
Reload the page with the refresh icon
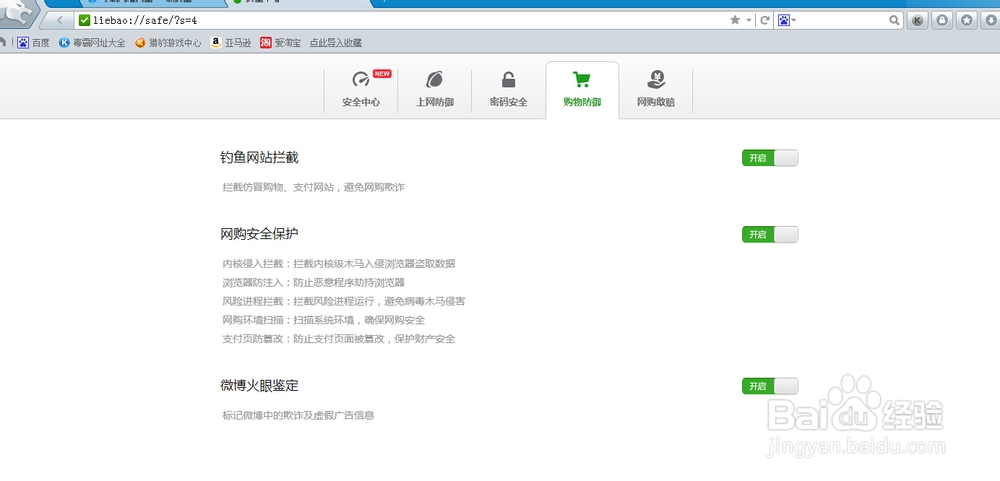pyautogui.click(x=764, y=20)
